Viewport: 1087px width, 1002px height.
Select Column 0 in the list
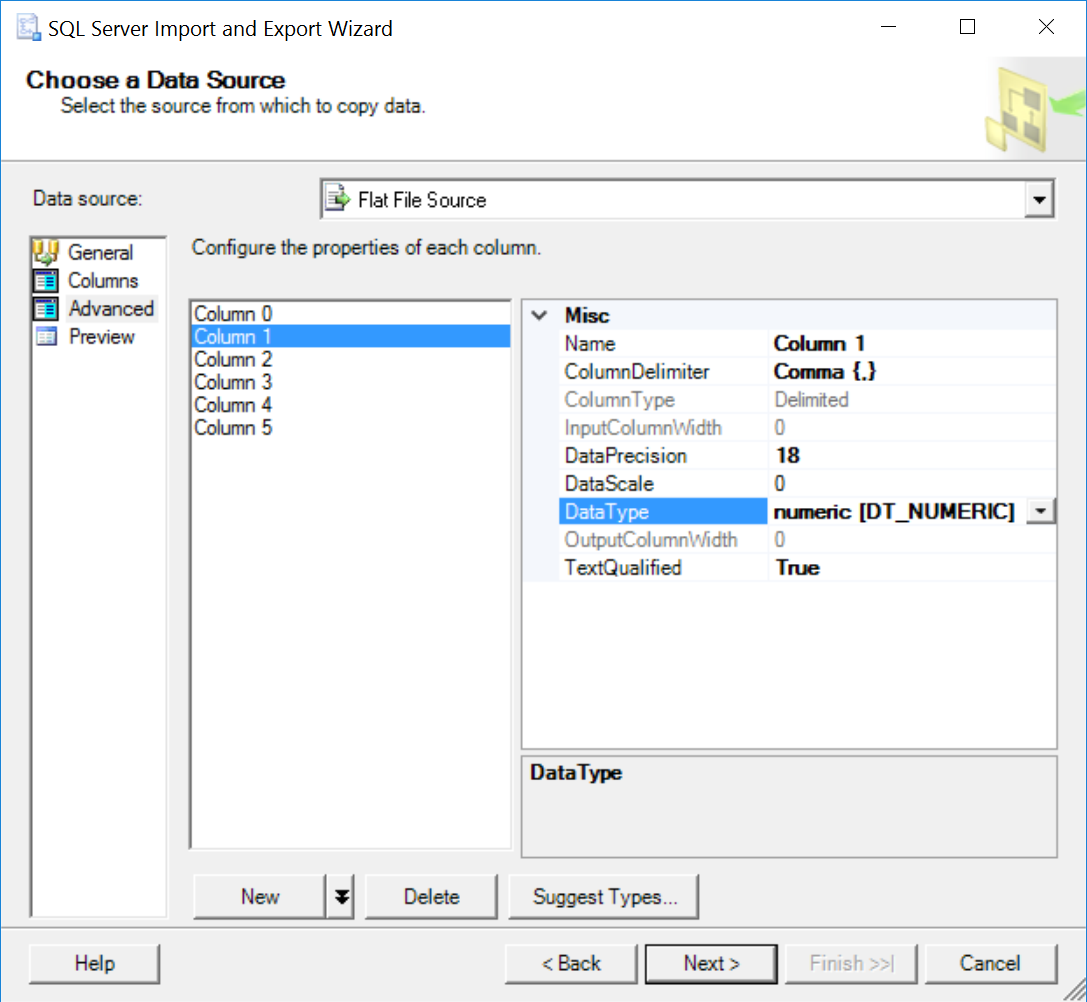pyautogui.click(x=233, y=314)
